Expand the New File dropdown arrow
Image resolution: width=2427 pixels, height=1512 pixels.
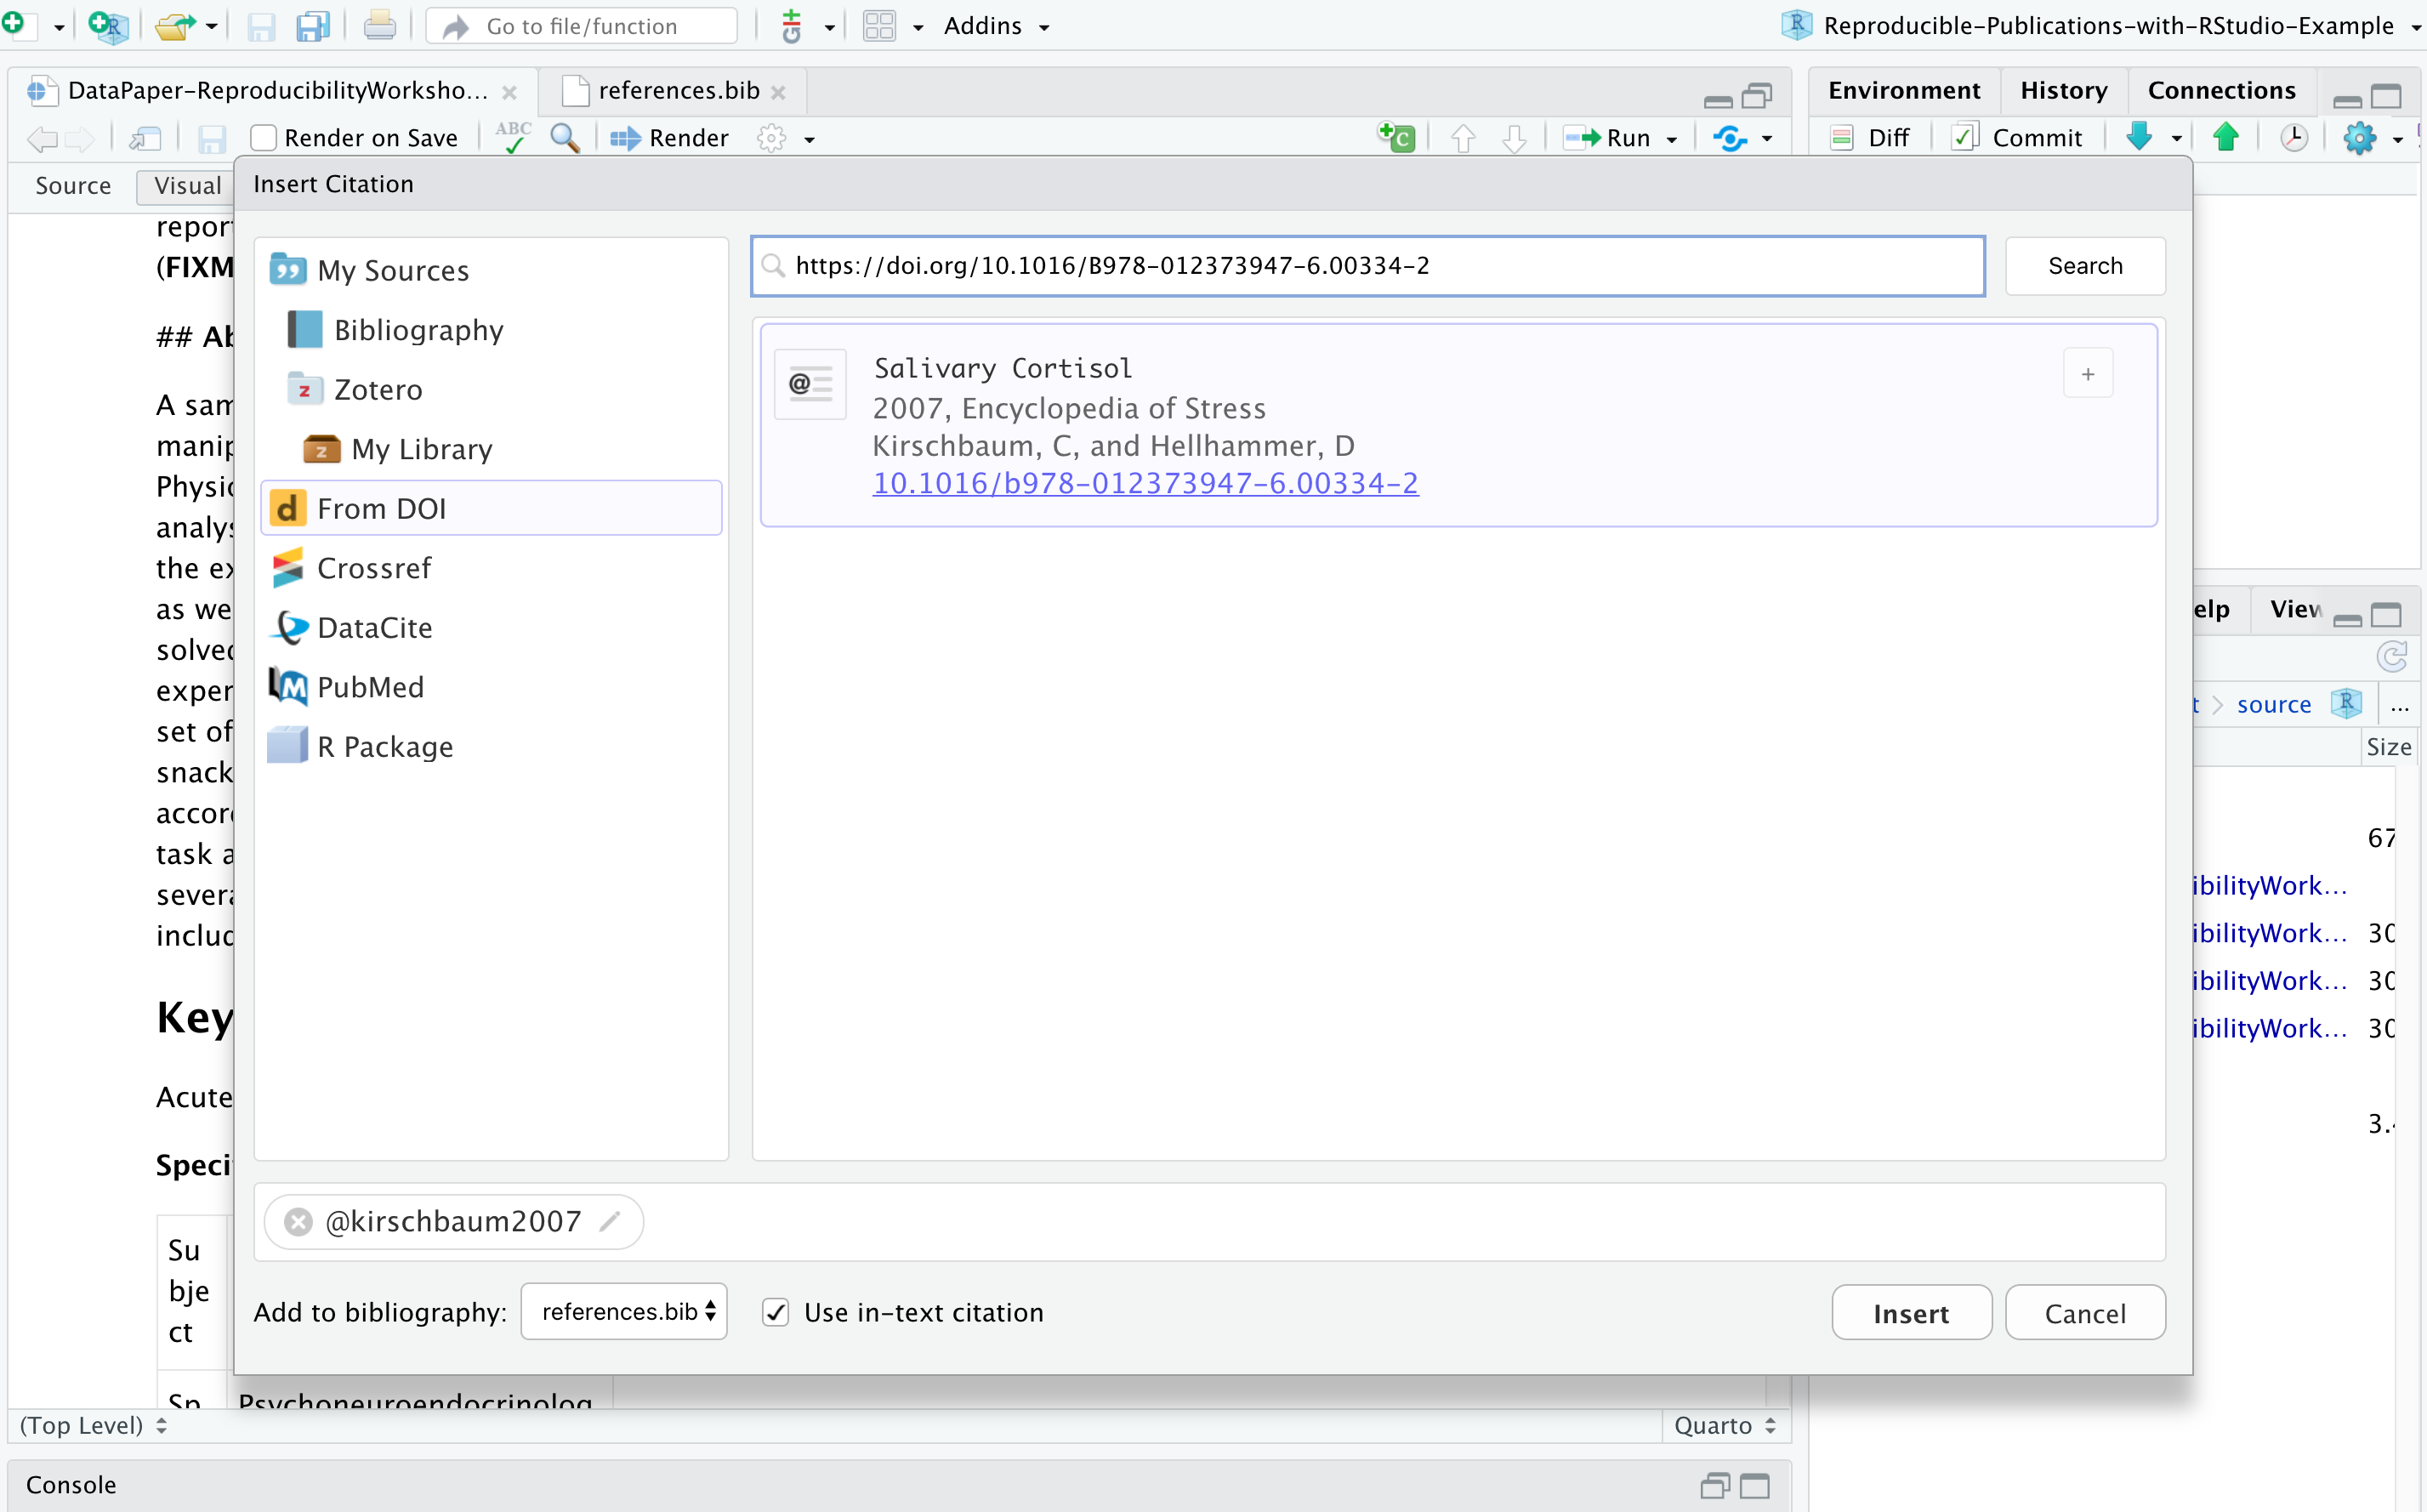(x=59, y=27)
